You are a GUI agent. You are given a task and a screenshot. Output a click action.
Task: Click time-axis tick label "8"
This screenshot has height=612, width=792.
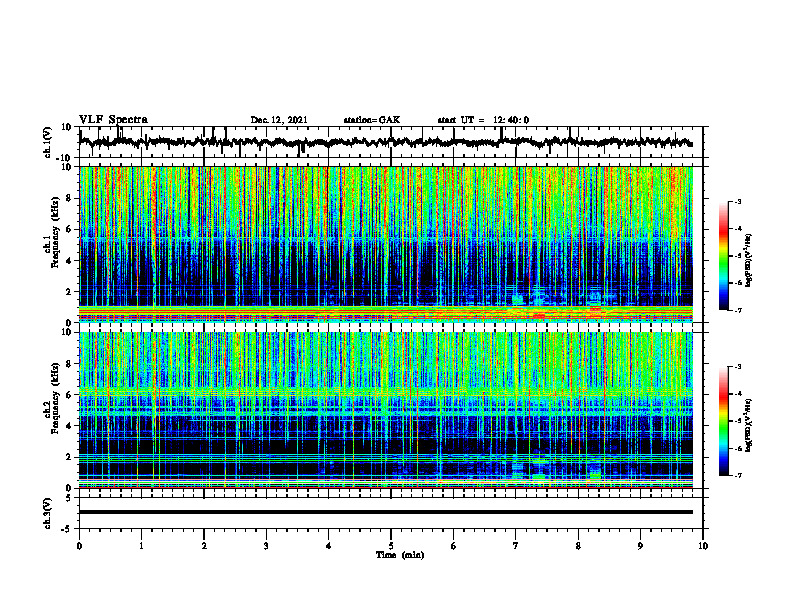(578, 546)
